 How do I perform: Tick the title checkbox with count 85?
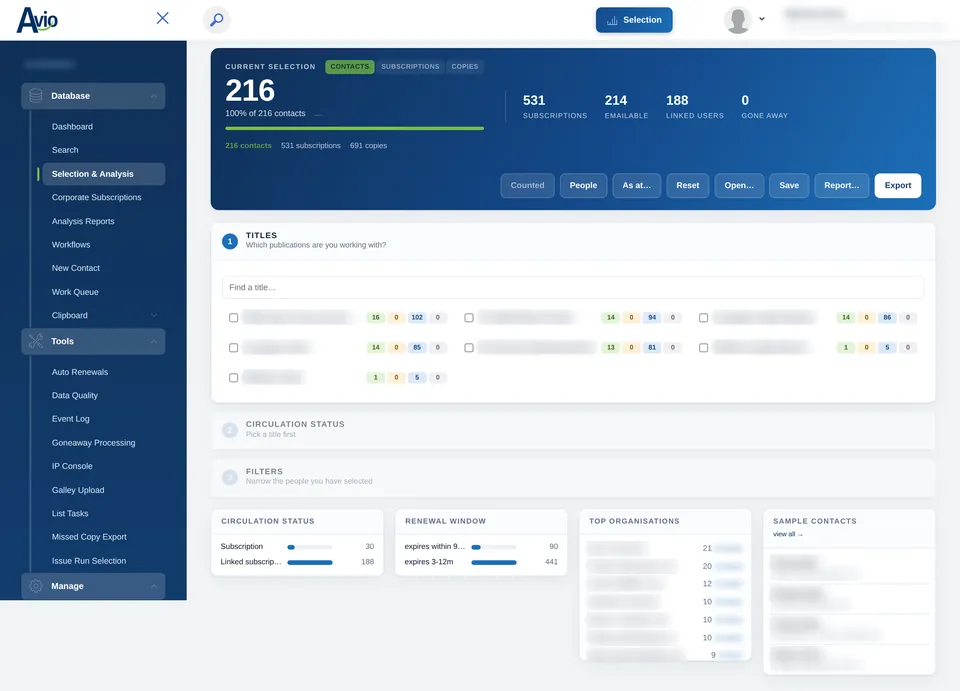coord(233,348)
